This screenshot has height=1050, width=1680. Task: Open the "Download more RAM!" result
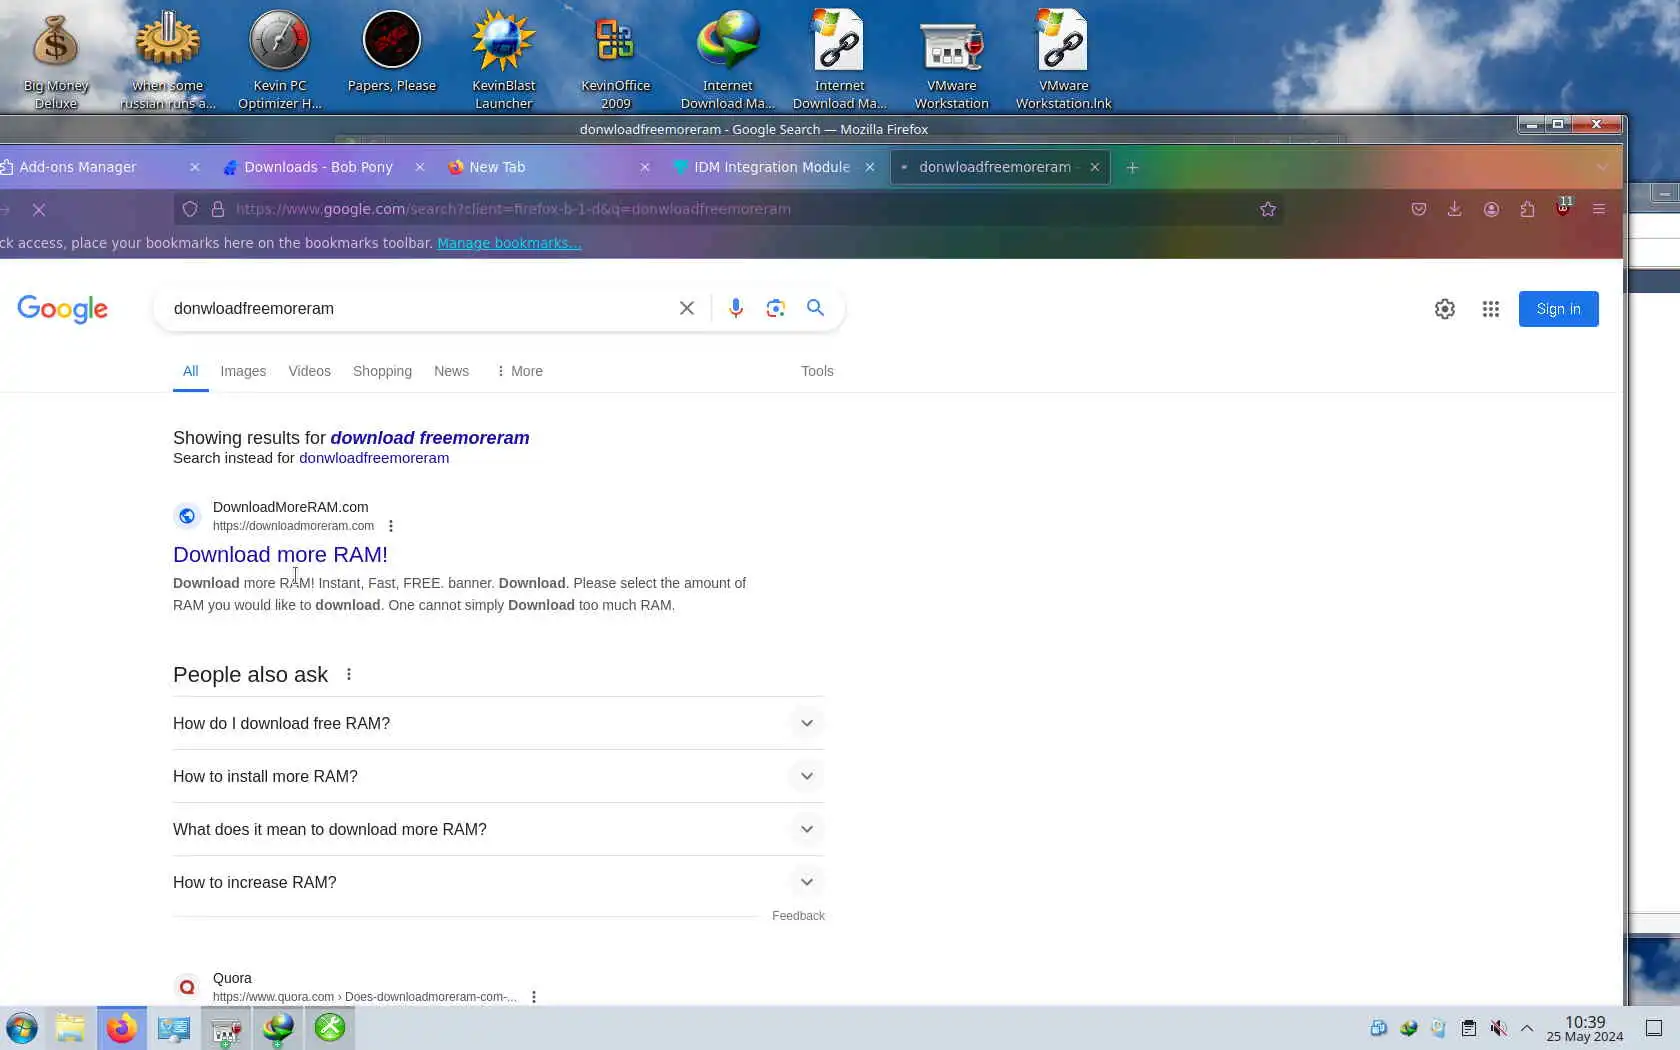click(280, 554)
